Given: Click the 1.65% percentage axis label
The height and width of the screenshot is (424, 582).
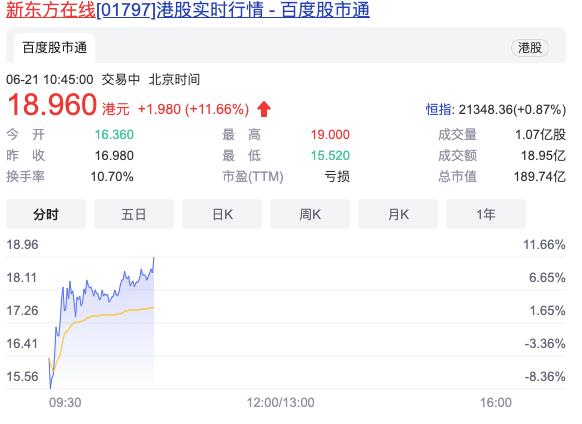Looking at the screenshot, I should click(547, 310).
